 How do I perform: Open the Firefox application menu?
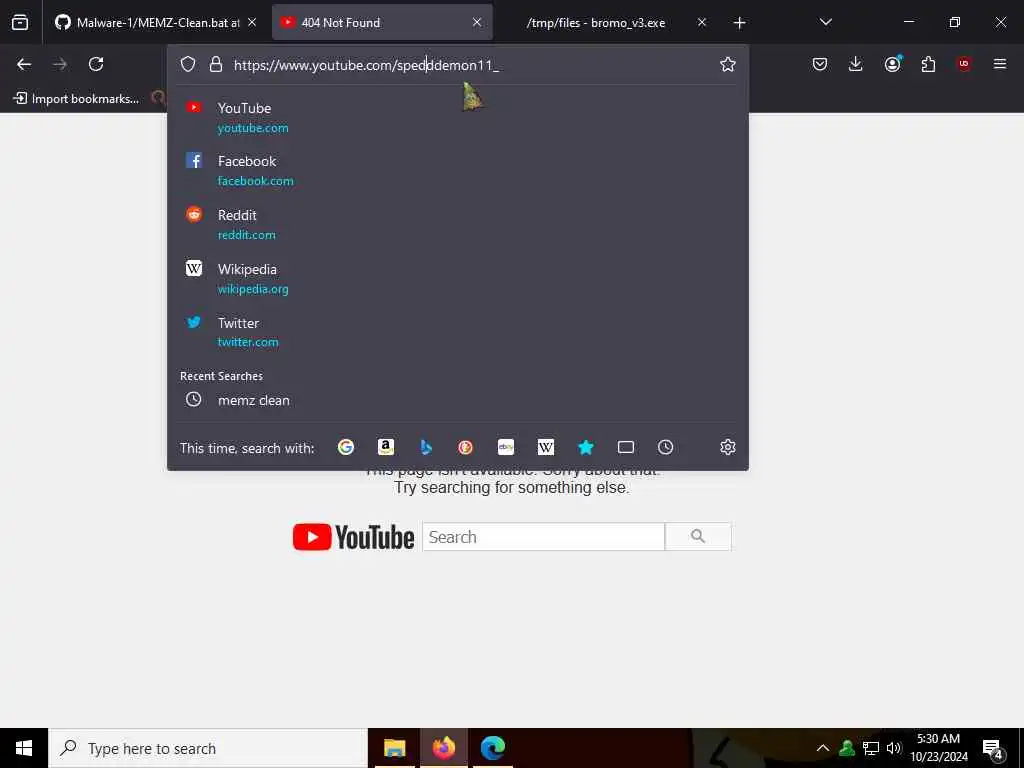click(1000, 64)
